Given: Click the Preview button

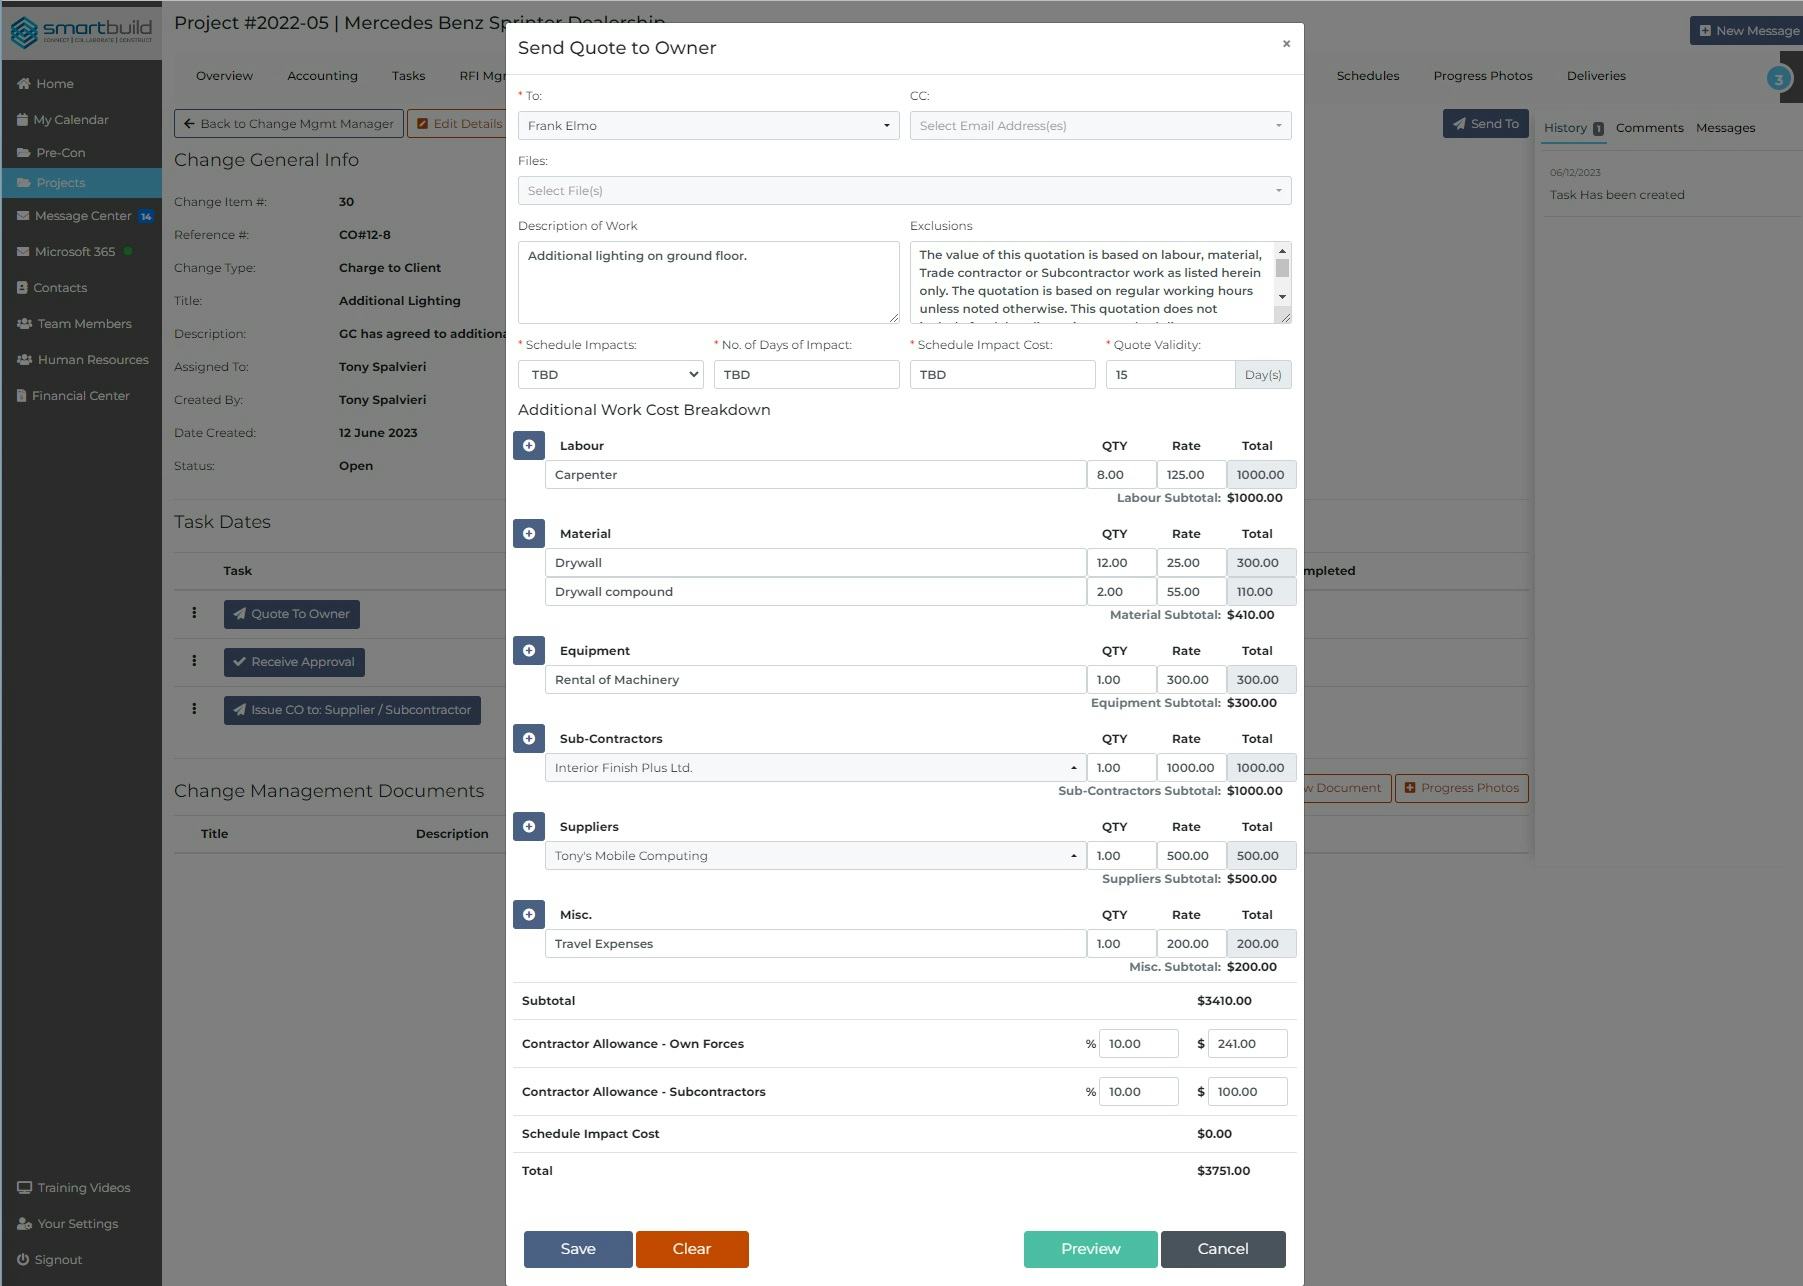Looking at the screenshot, I should coord(1089,1248).
